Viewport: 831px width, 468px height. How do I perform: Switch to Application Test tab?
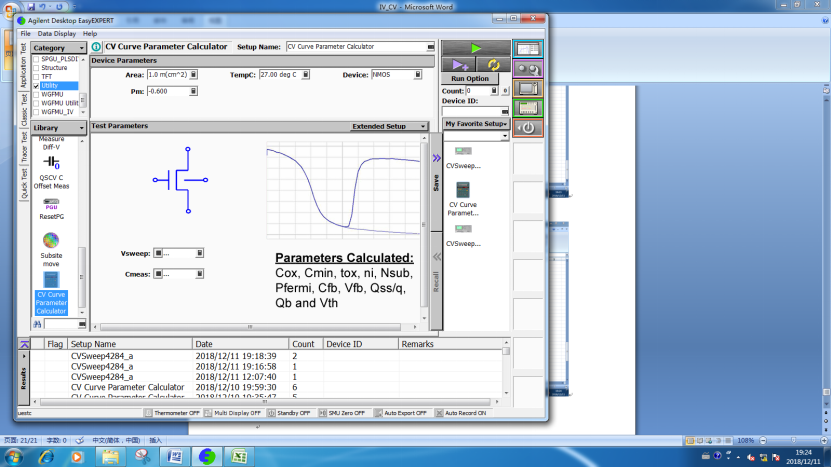pyautogui.click(x=23, y=65)
